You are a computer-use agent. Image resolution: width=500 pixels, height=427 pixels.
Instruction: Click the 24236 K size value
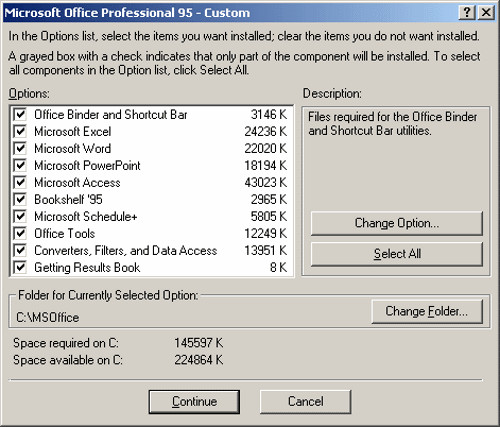tap(266, 132)
